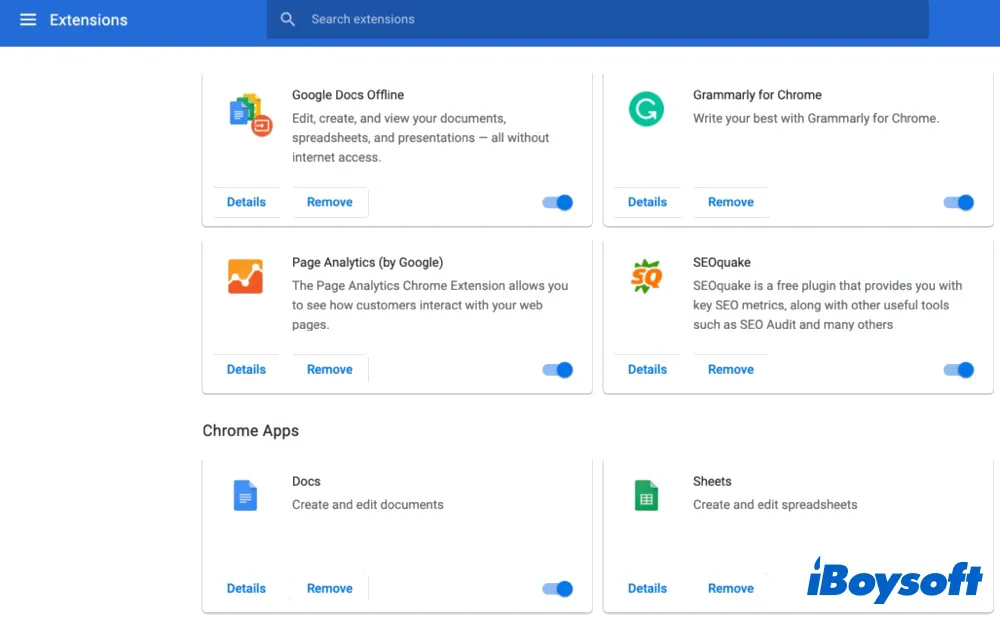
Task: Open the hamburger main menu
Action: (28, 20)
